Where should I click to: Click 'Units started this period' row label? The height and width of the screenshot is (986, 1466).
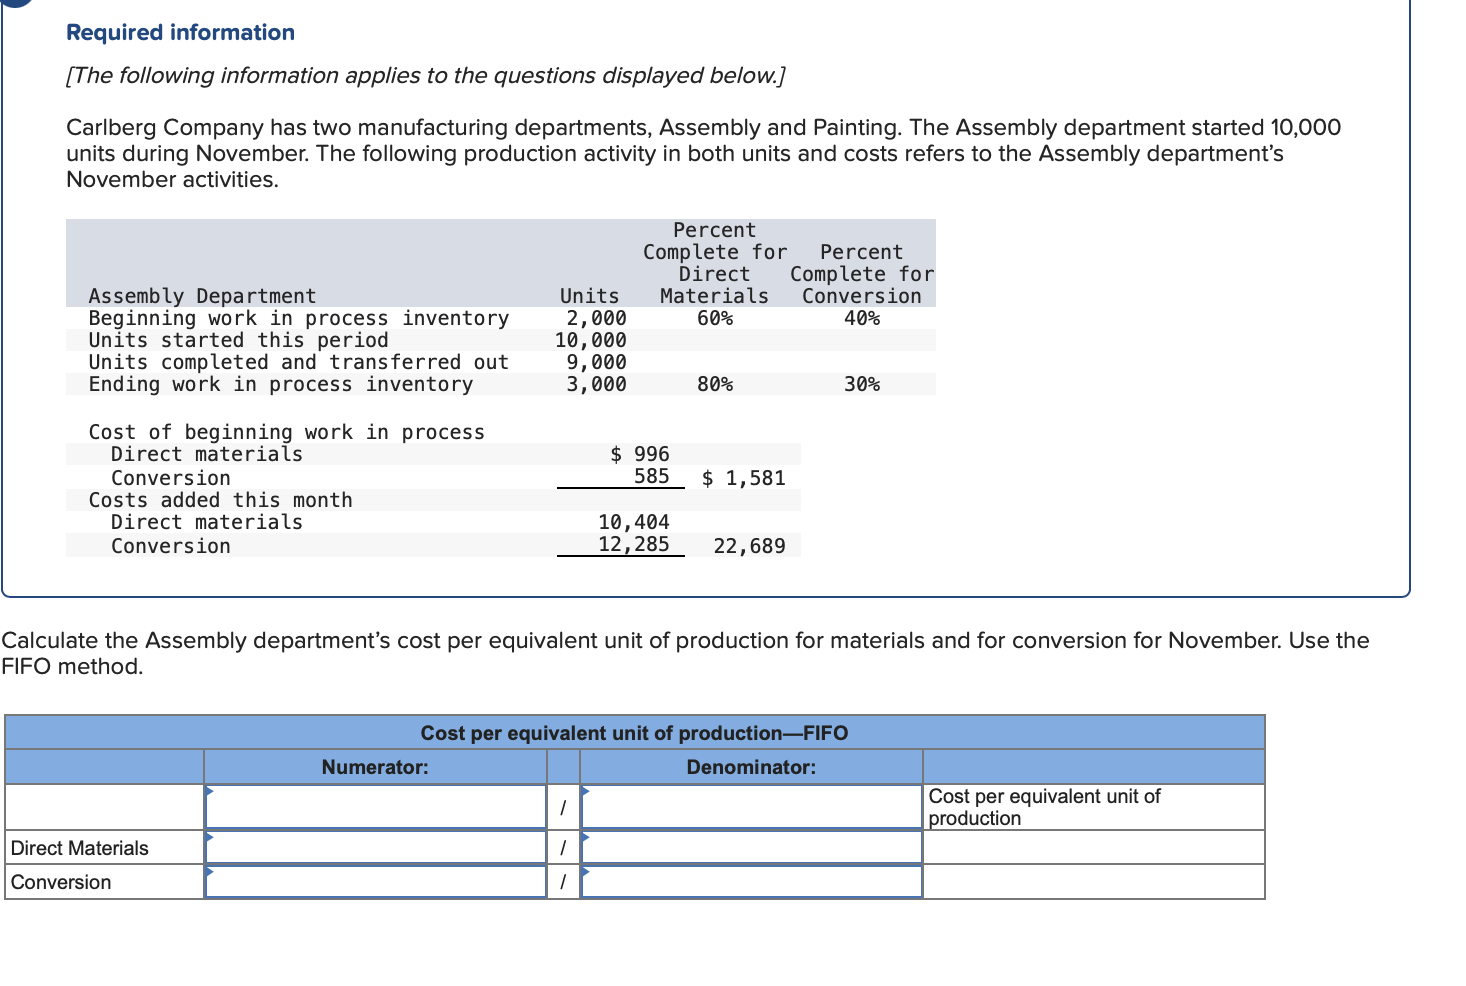pyautogui.click(x=238, y=340)
